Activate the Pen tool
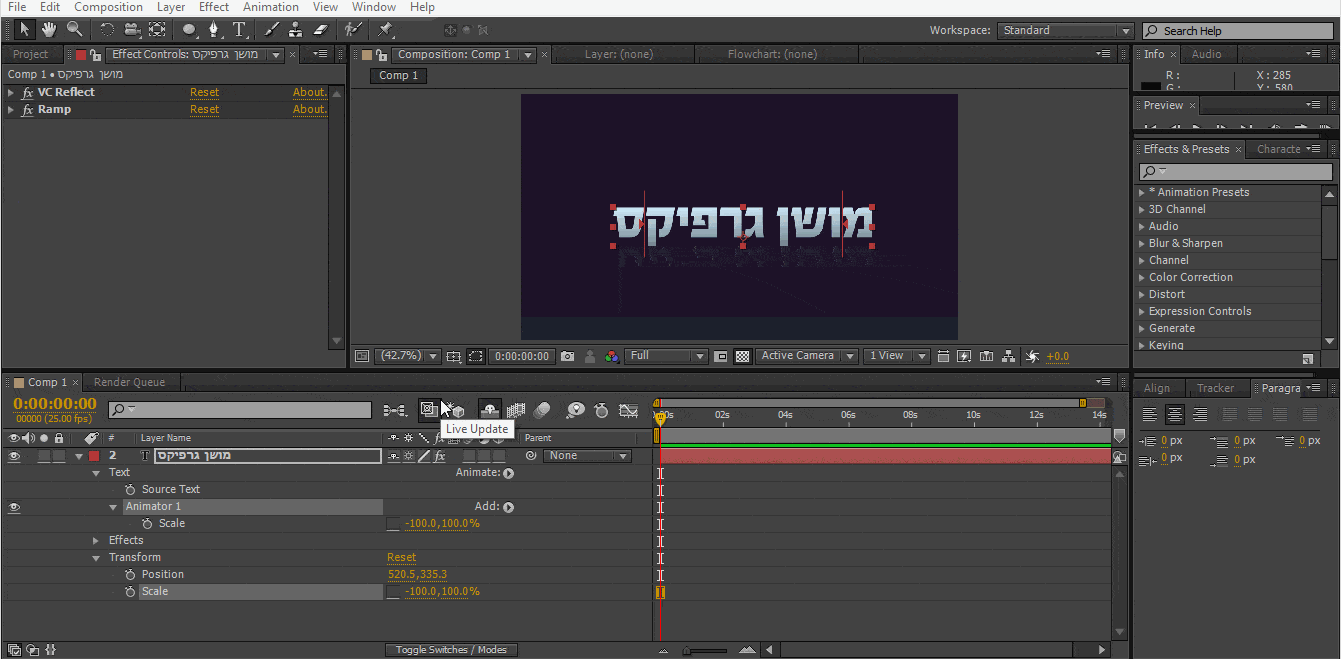 (x=214, y=30)
